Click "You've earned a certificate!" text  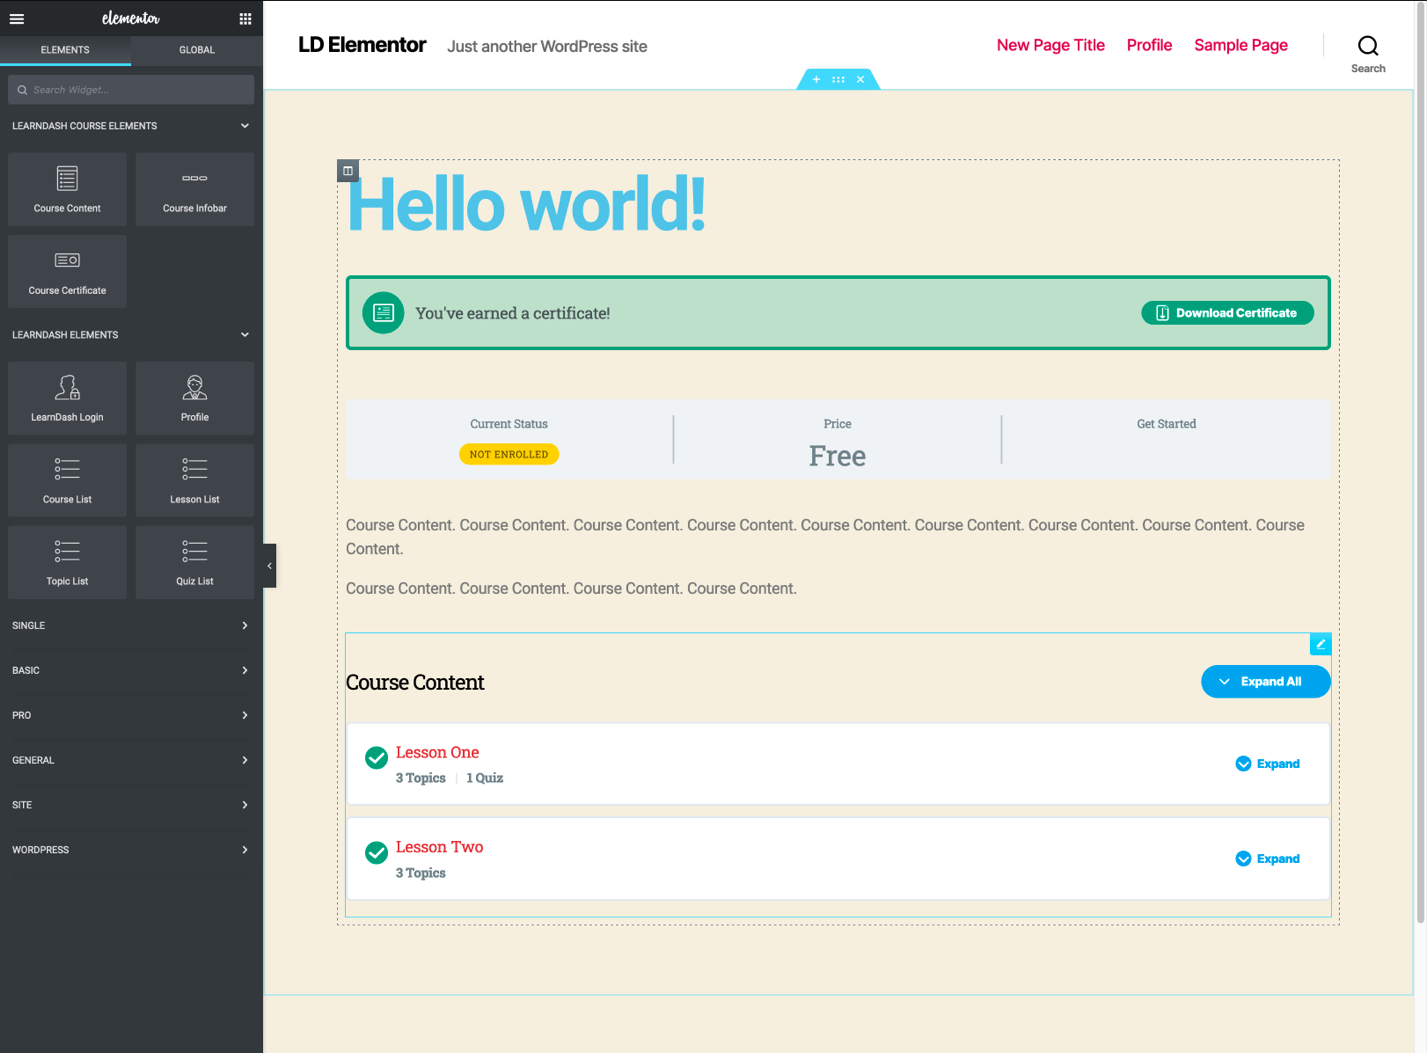click(513, 313)
